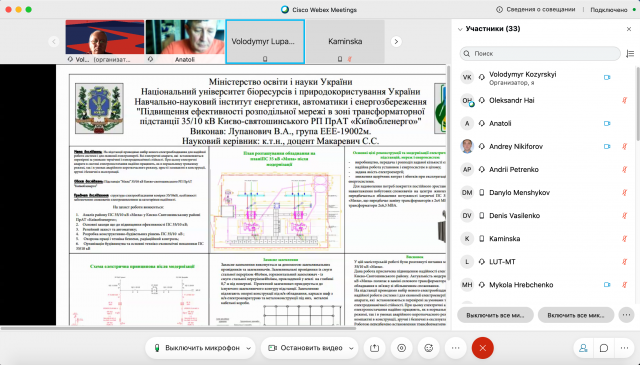
Task: Toggle Andrii Petrenko's muted microphone icon
Action: (x=624, y=169)
